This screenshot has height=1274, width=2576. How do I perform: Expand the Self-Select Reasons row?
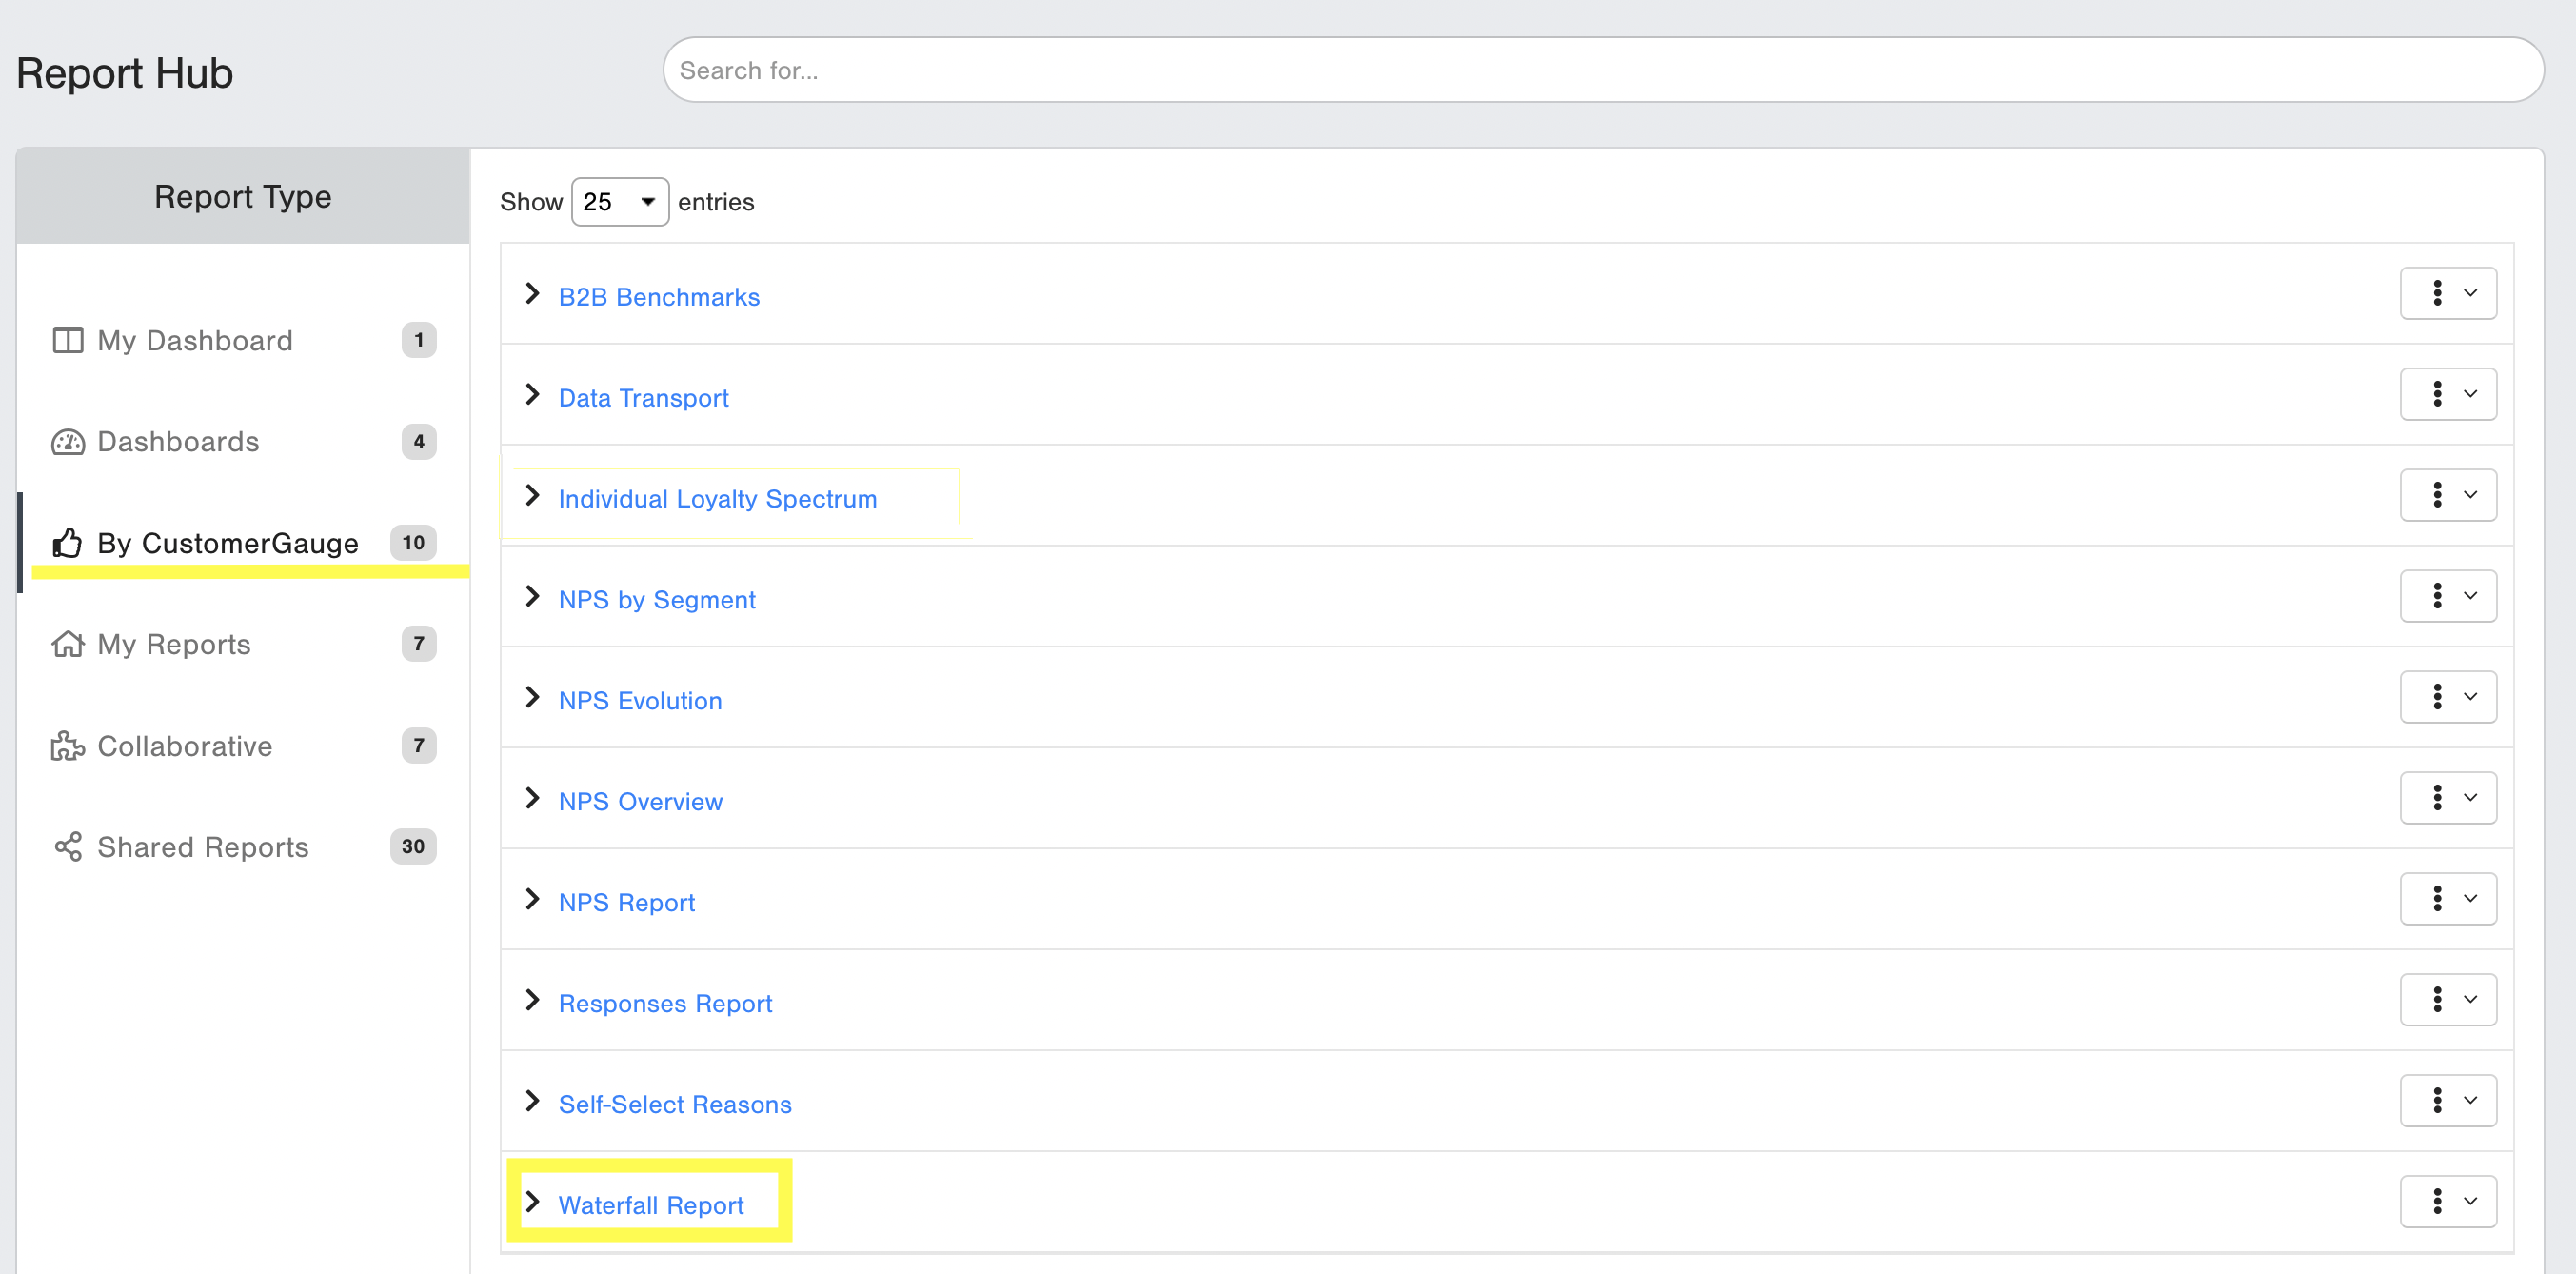point(532,1101)
